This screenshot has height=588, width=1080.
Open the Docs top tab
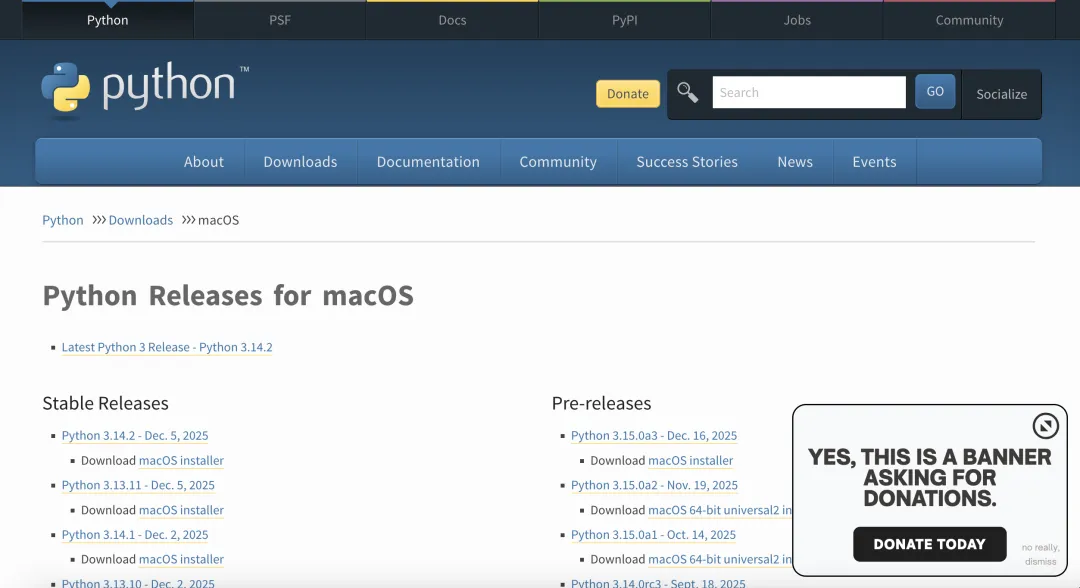tap(453, 20)
